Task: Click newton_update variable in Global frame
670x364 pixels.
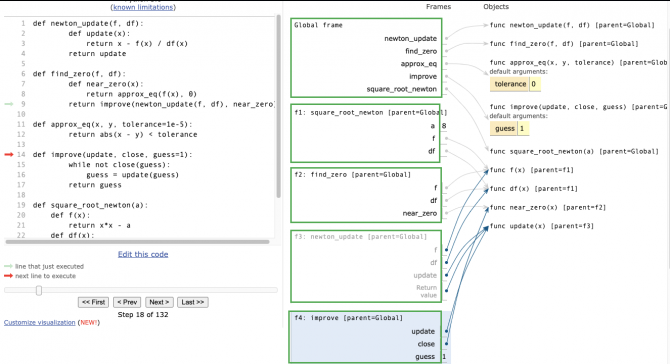Action: 410,38
